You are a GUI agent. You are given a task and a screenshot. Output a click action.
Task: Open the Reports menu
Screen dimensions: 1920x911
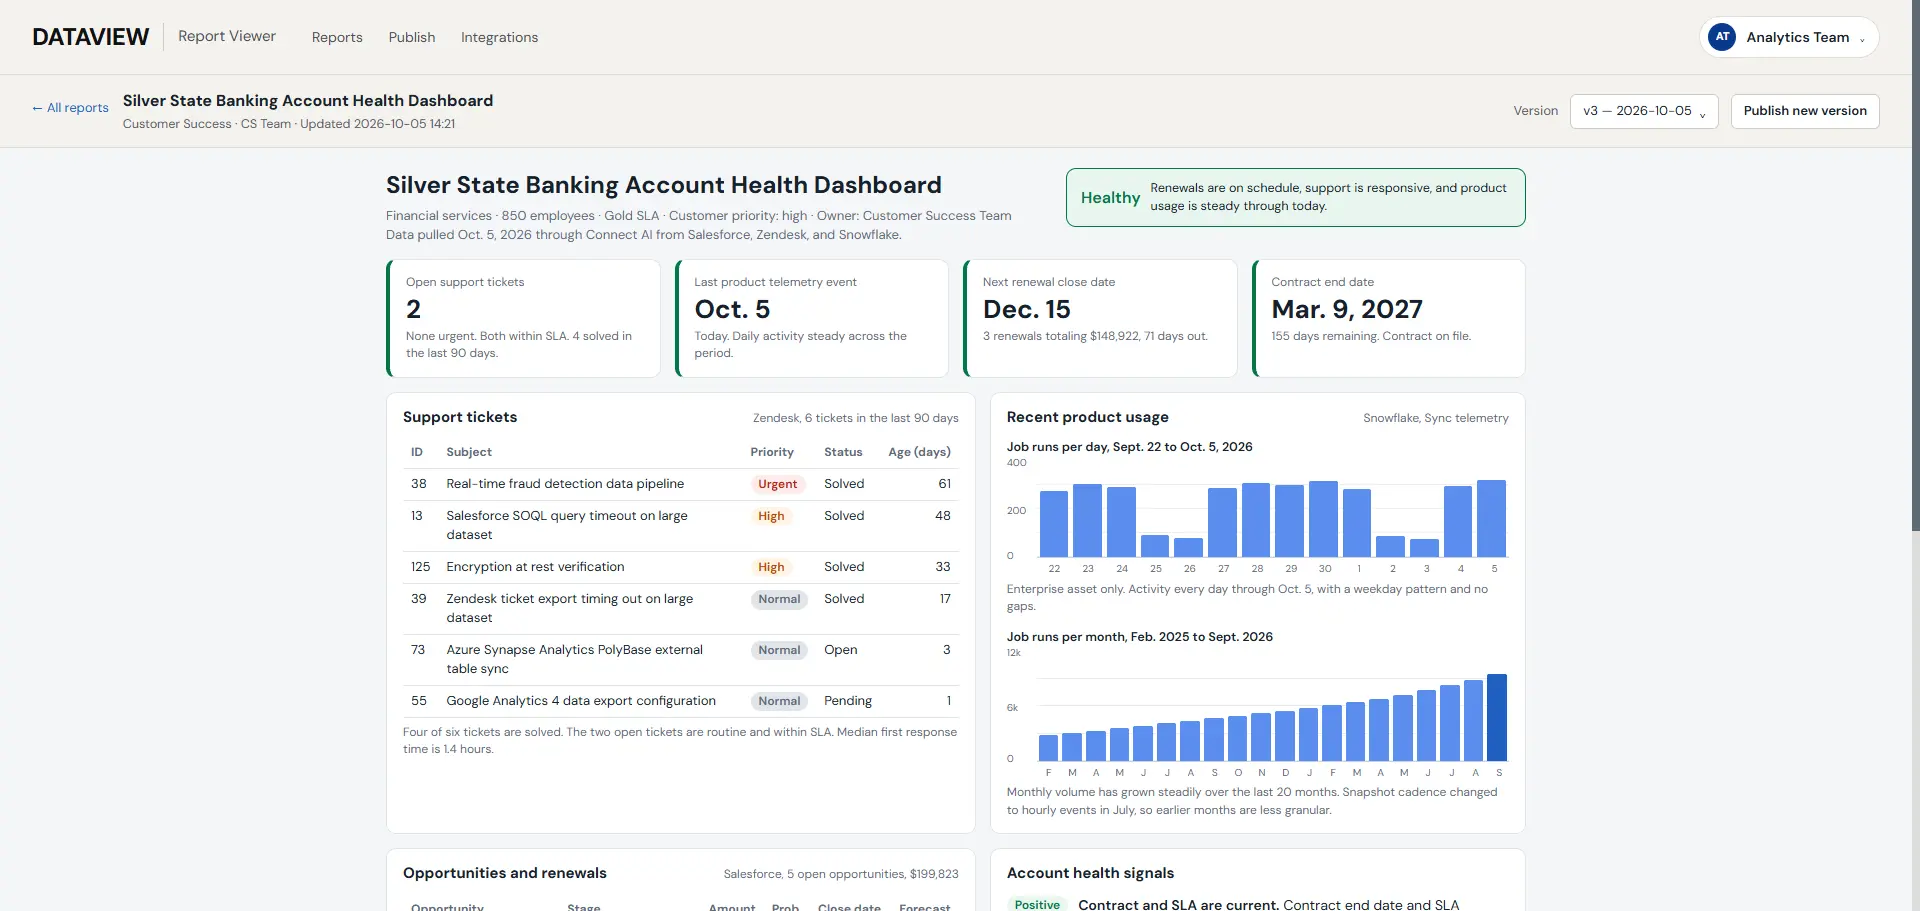point(337,37)
